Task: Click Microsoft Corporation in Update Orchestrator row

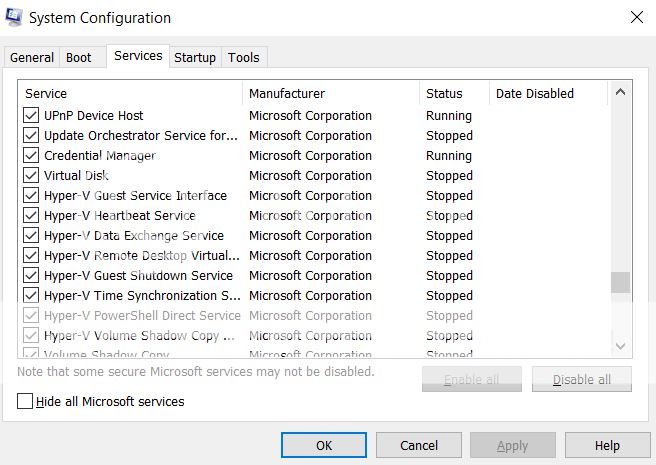Action: 310,135
